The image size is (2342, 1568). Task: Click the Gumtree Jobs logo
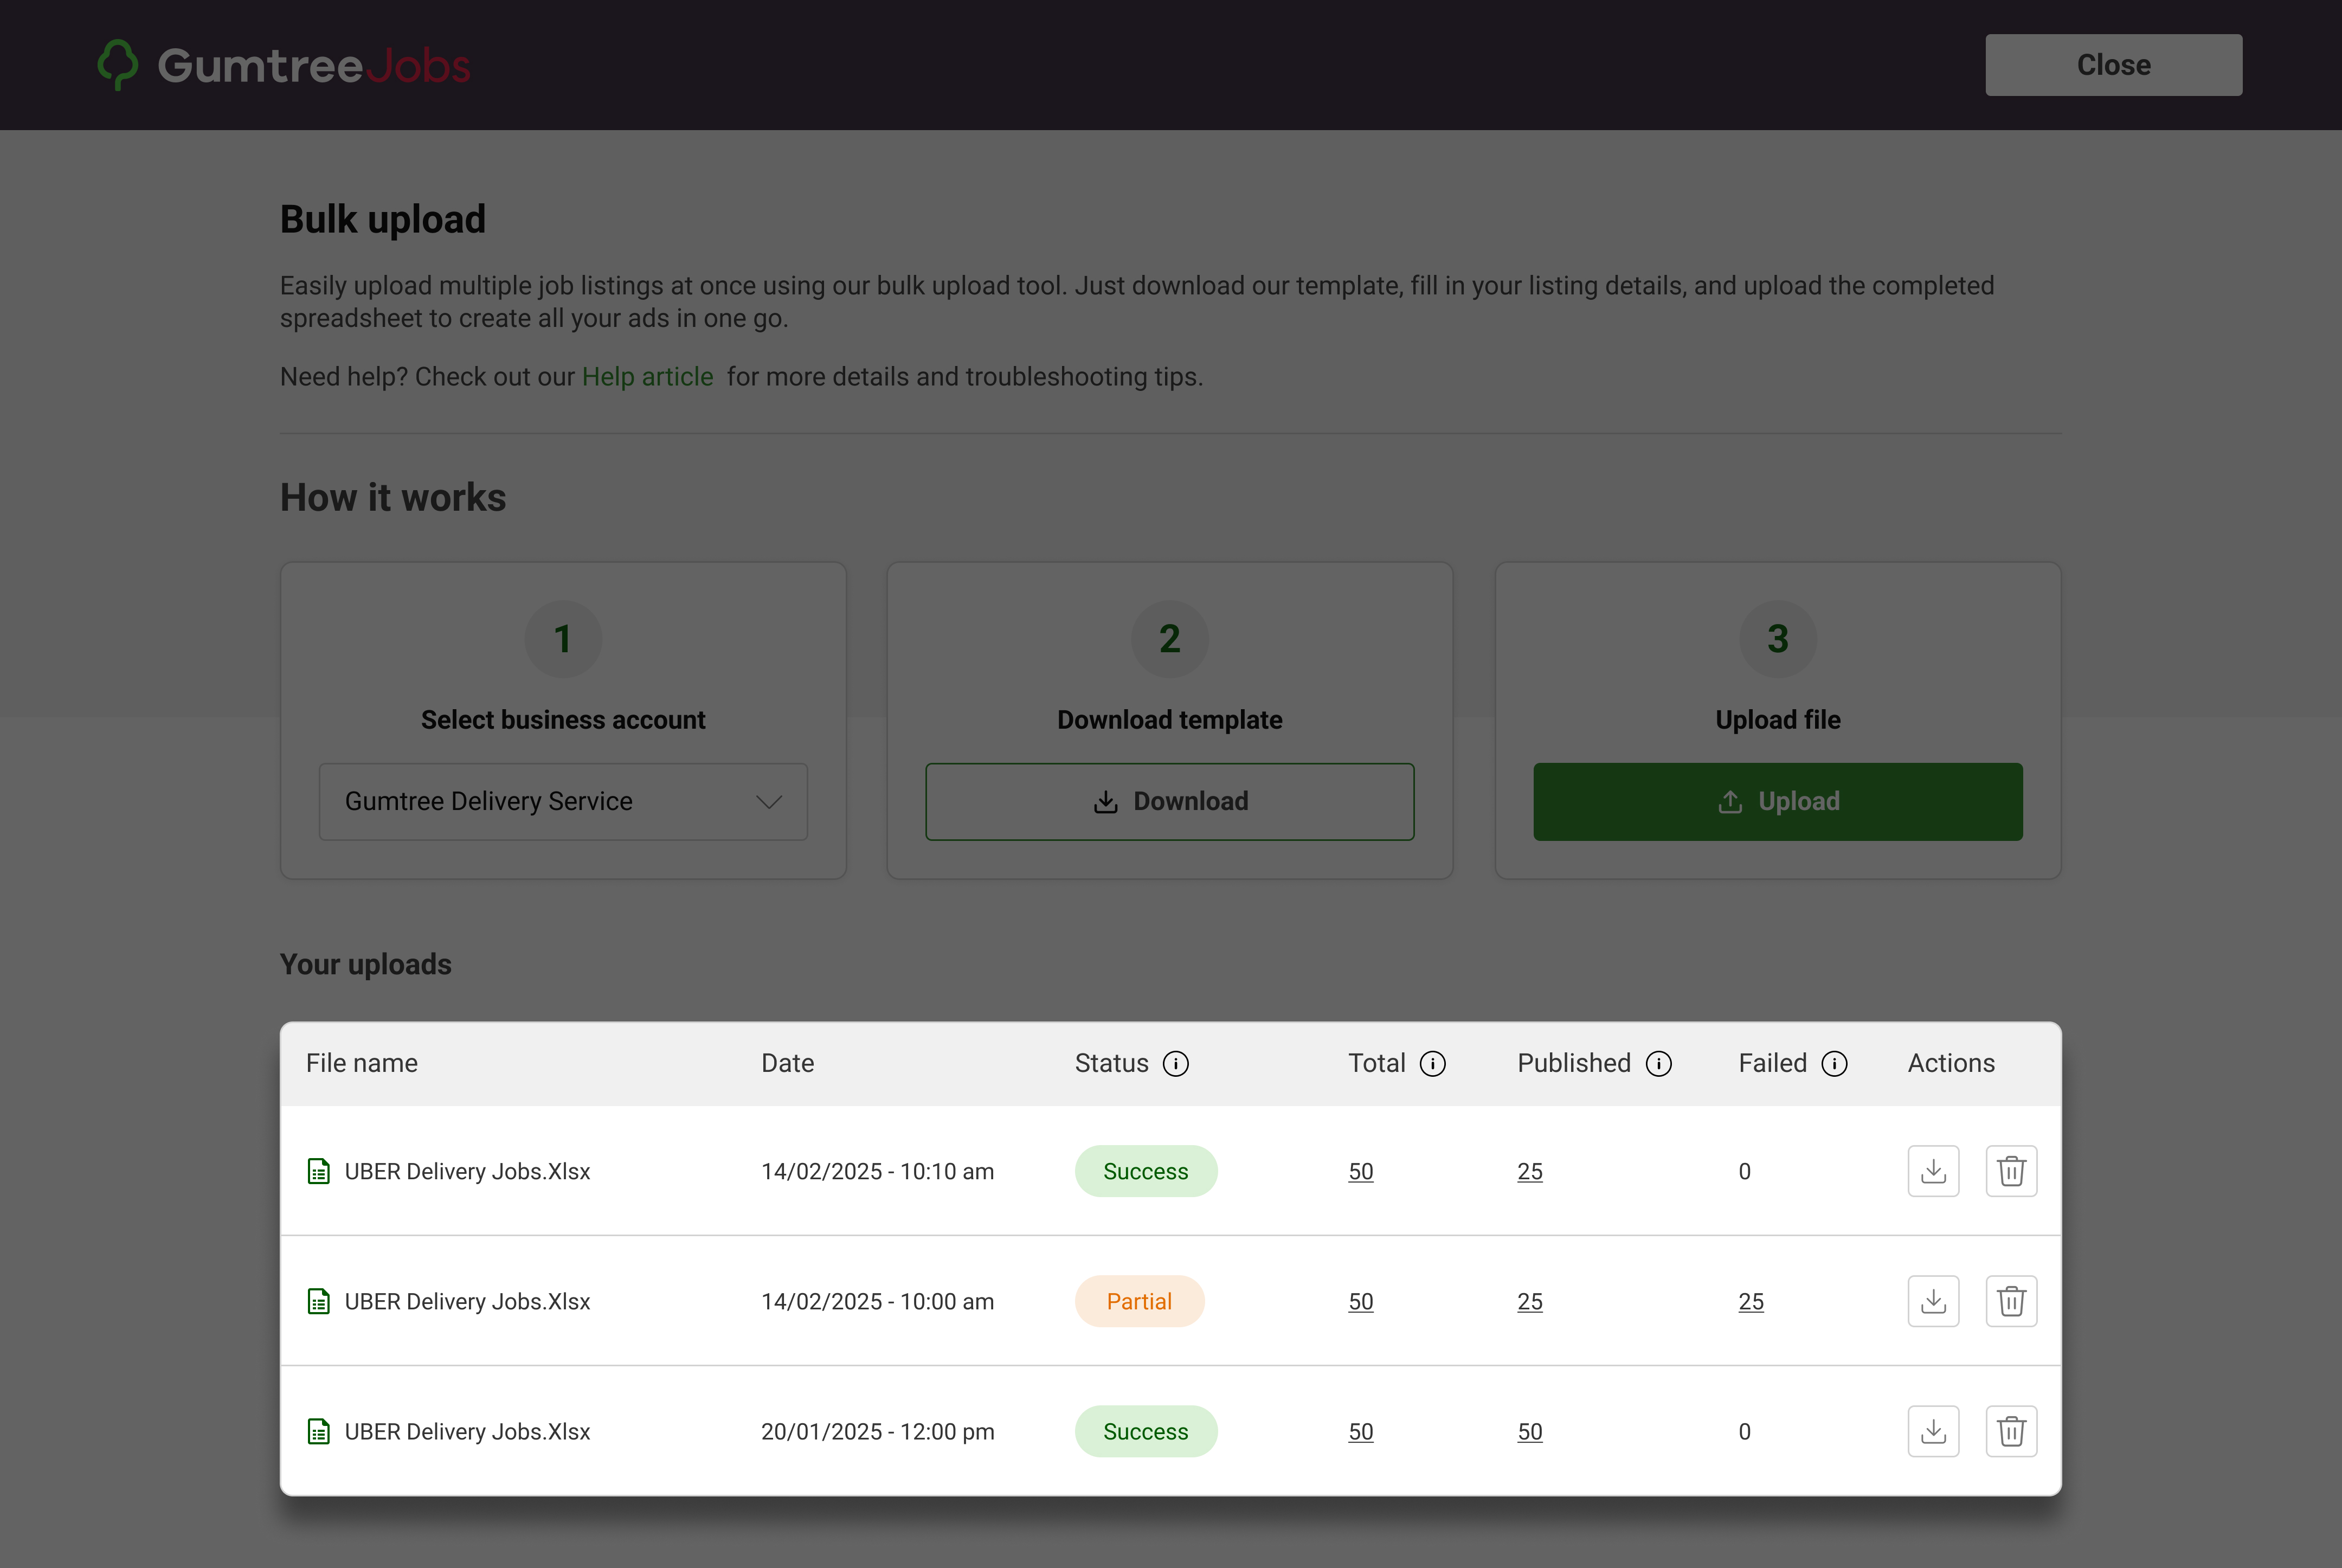(x=284, y=65)
